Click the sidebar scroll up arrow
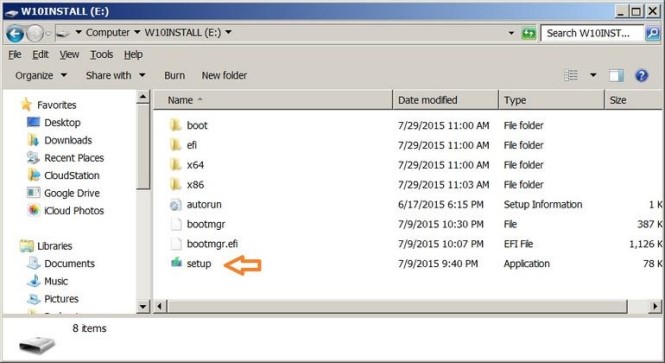Image resolution: width=665 pixels, height=363 pixels. (x=143, y=97)
